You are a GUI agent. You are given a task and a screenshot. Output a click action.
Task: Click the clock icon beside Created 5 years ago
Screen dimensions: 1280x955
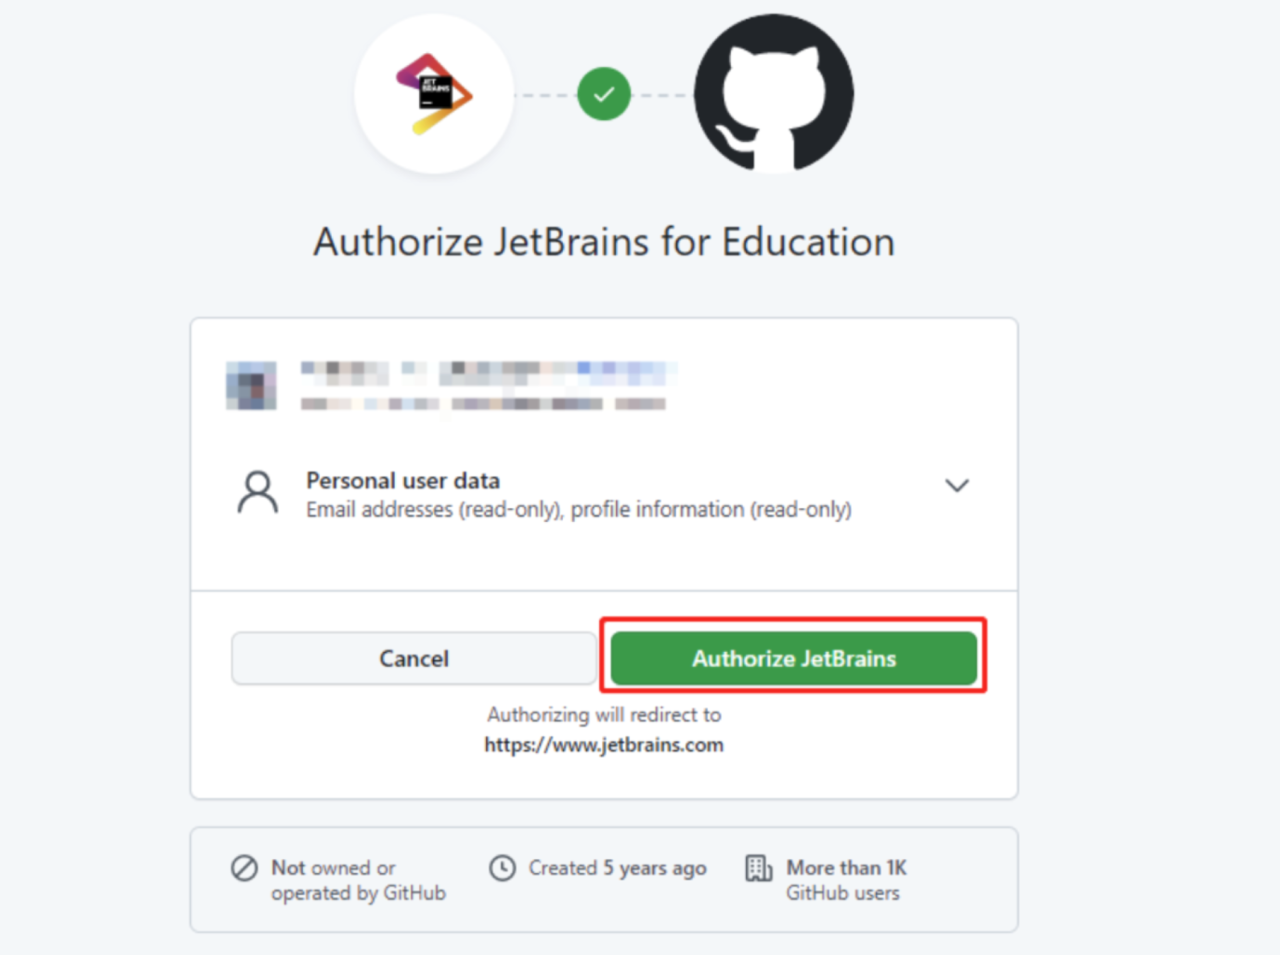click(502, 867)
